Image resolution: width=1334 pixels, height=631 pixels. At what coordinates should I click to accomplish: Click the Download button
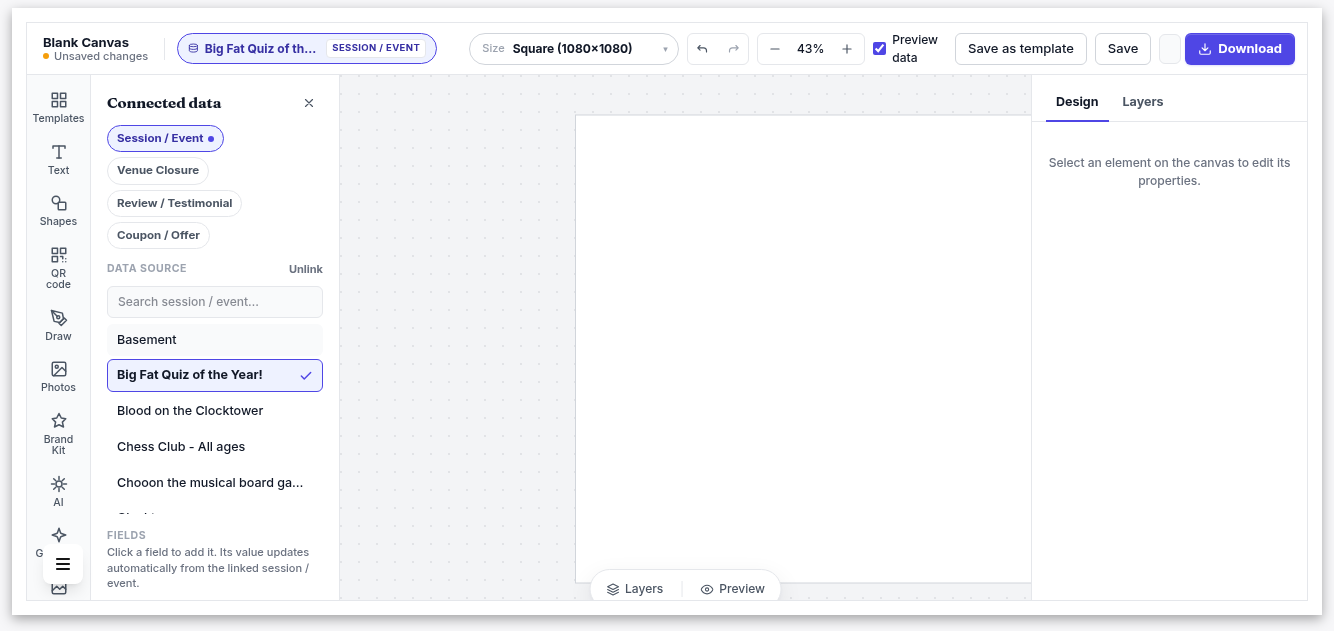pos(1240,49)
